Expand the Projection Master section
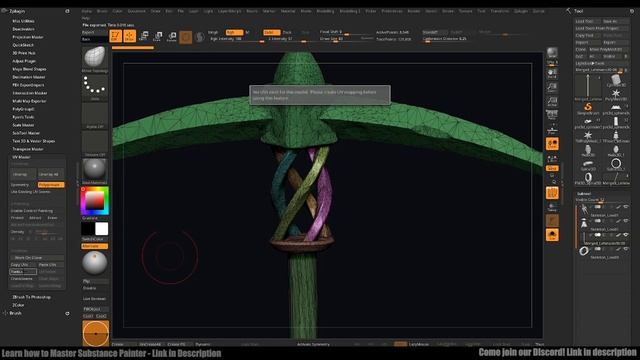This screenshot has width=640, height=360. [28, 37]
